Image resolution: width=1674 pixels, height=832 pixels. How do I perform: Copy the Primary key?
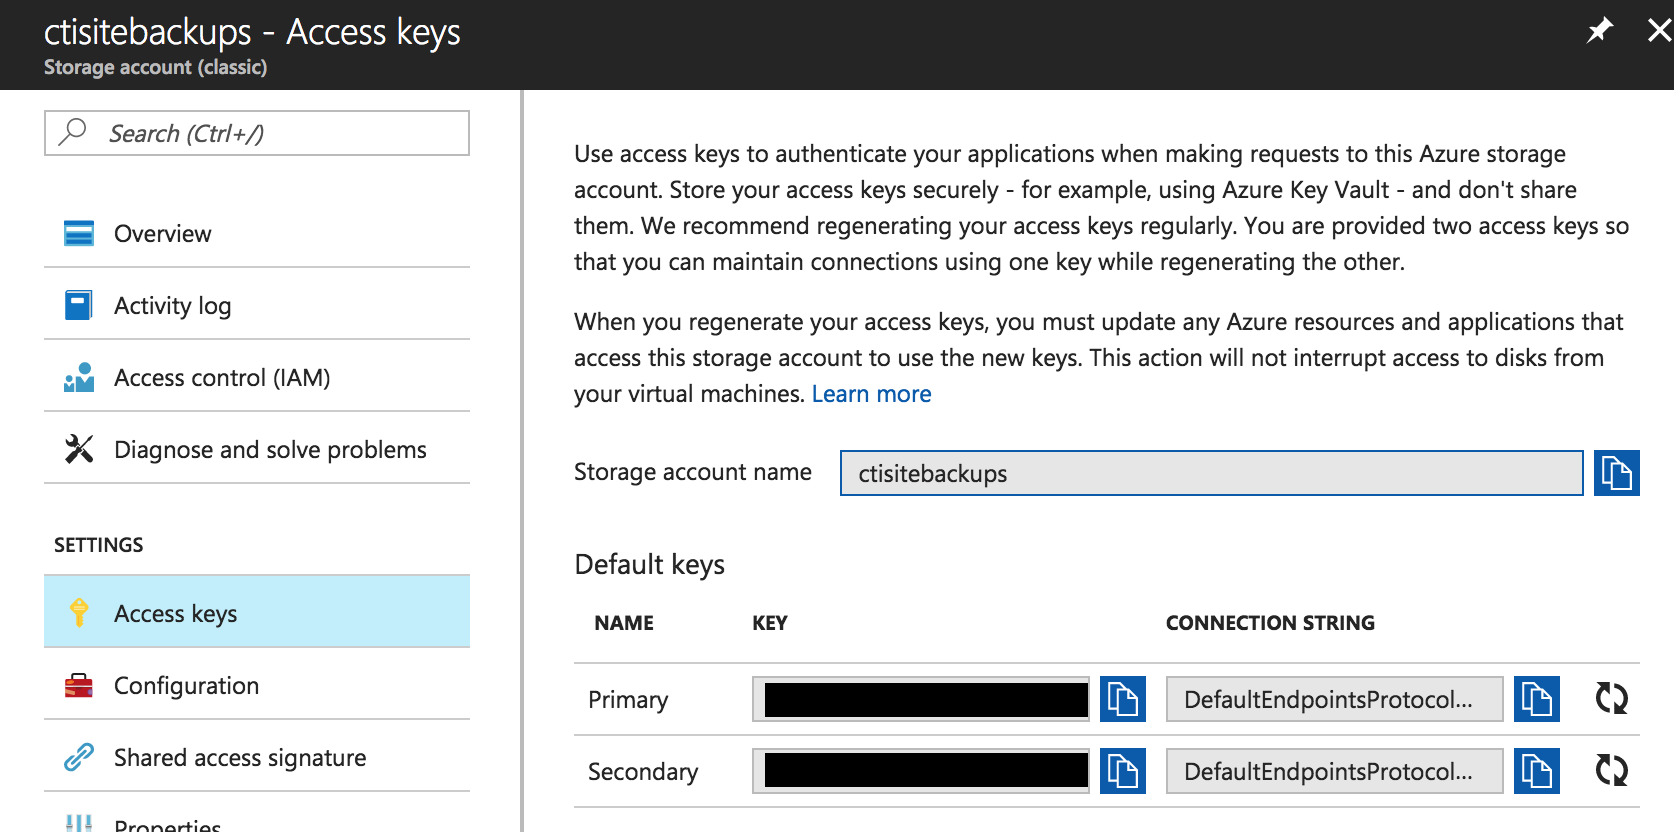tap(1123, 699)
